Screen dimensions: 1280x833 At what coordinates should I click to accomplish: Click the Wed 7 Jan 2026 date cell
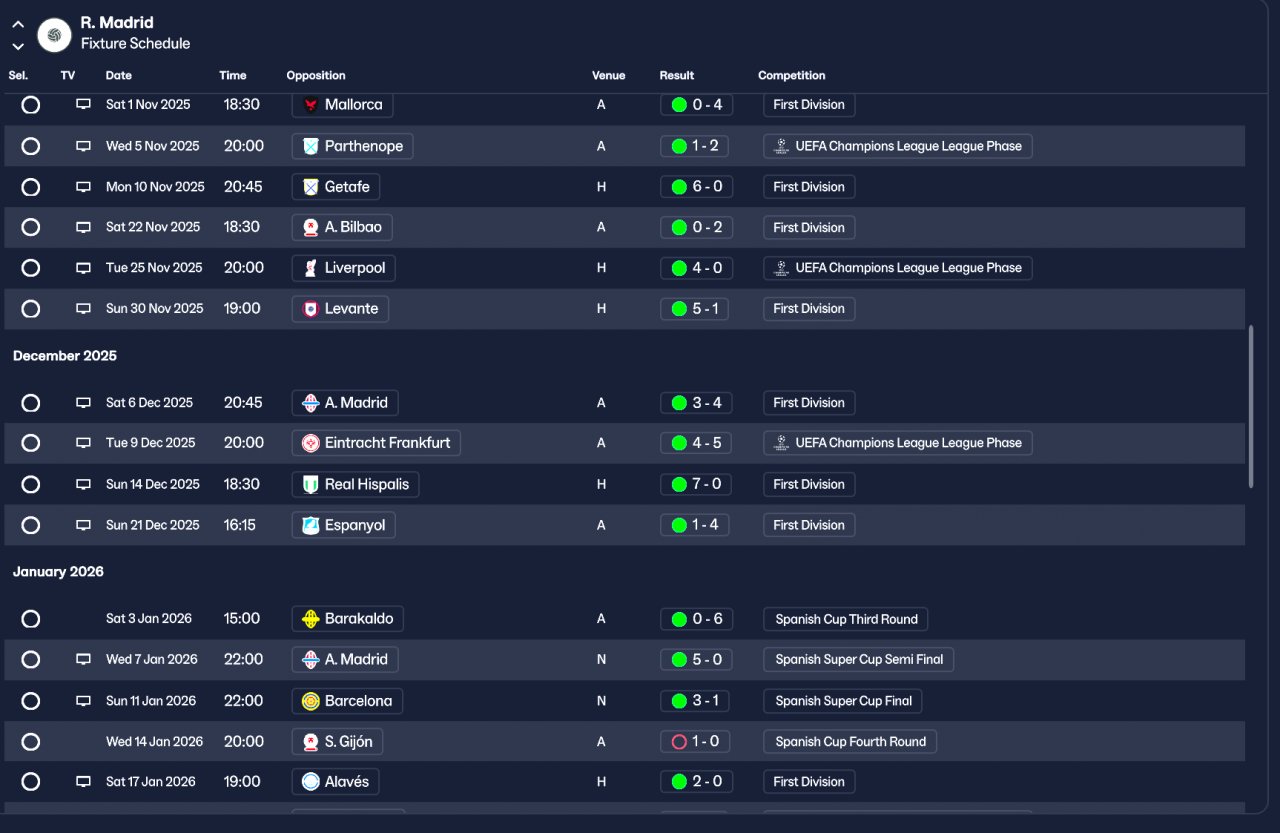pyautogui.click(x=152, y=660)
